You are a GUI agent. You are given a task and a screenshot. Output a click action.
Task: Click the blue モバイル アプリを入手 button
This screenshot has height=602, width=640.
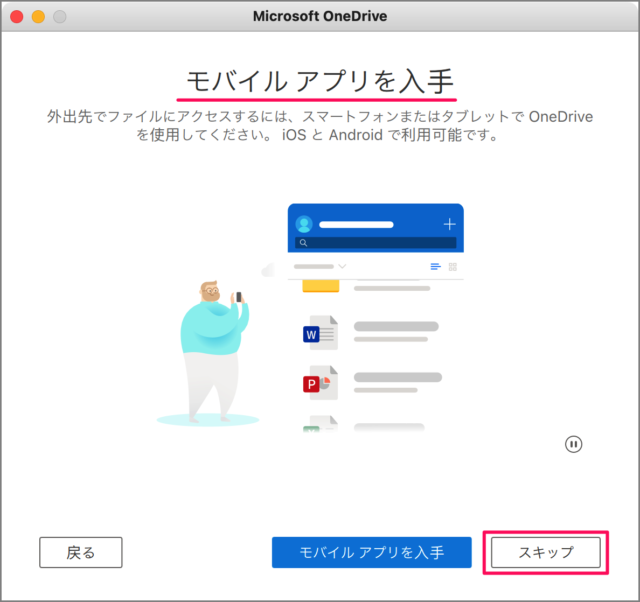pyautogui.click(x=371, y=552)
